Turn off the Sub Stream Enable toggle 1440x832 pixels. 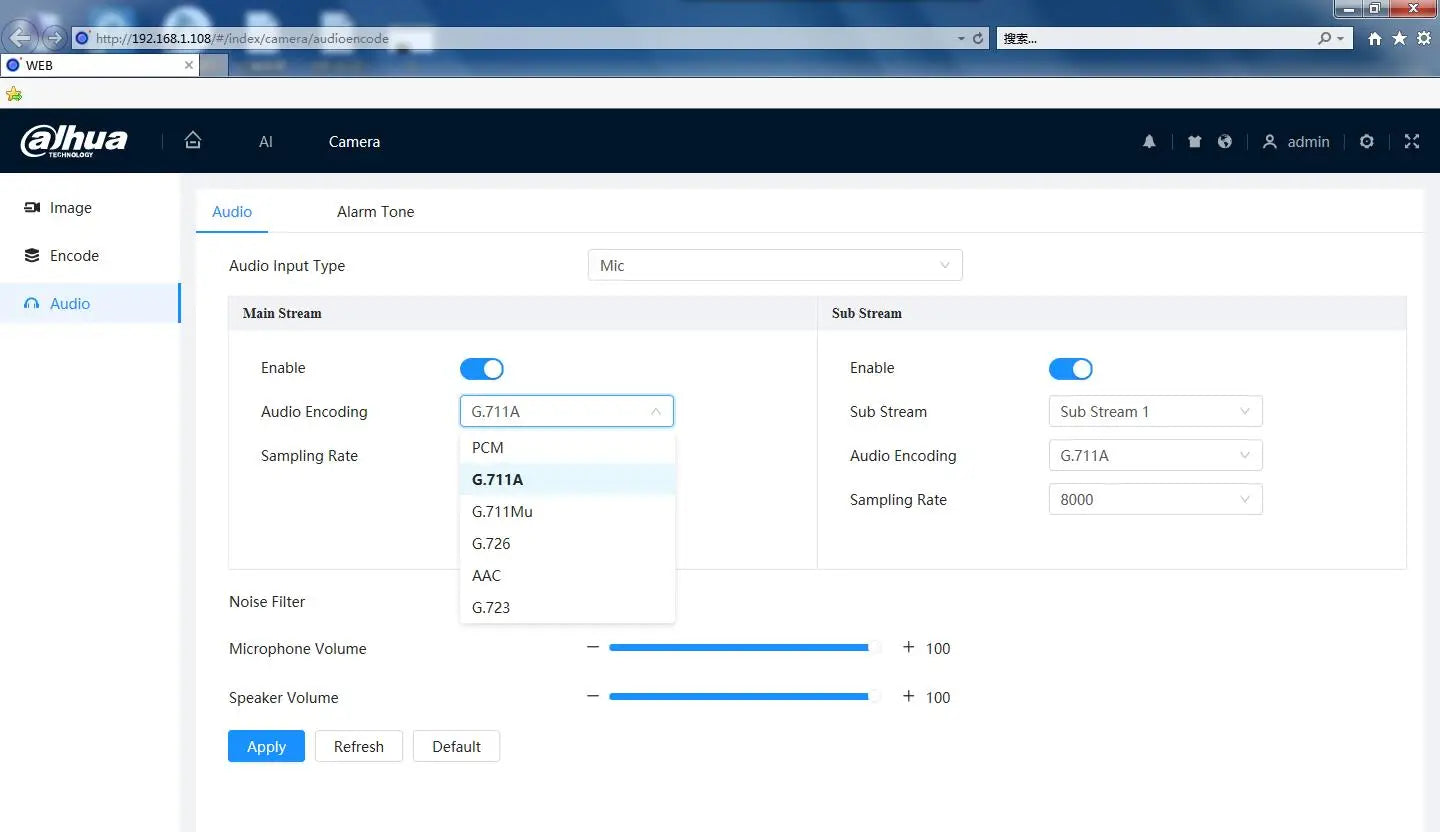1070,369
